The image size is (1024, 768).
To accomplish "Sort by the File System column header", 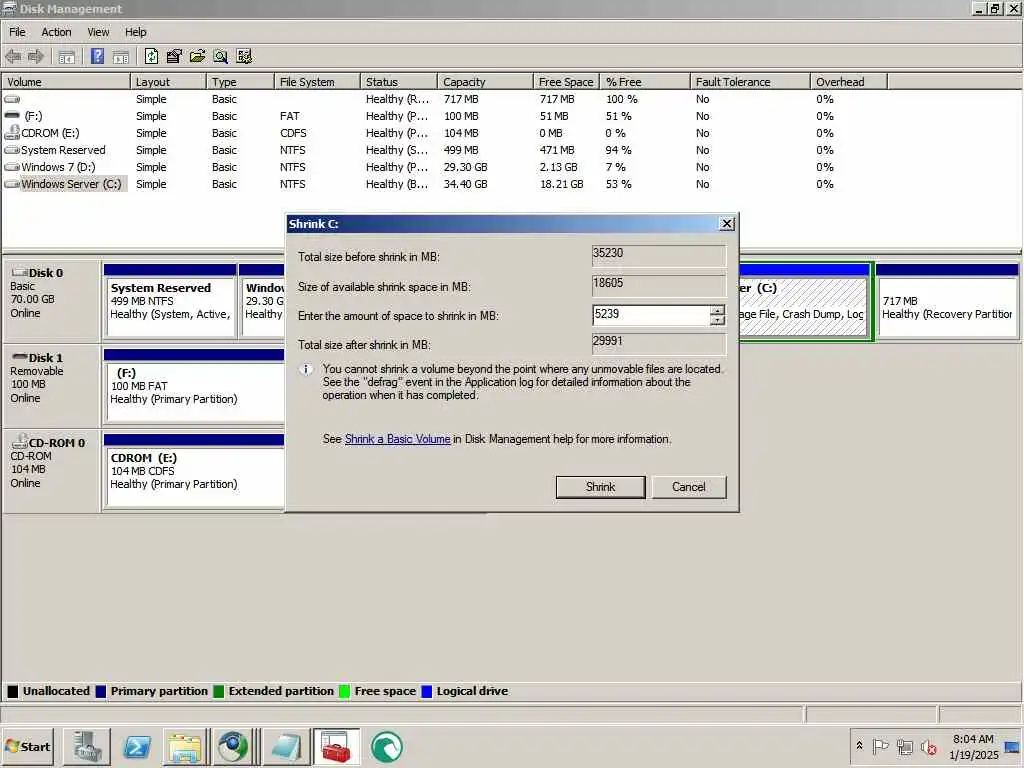I will pos(317,82).
